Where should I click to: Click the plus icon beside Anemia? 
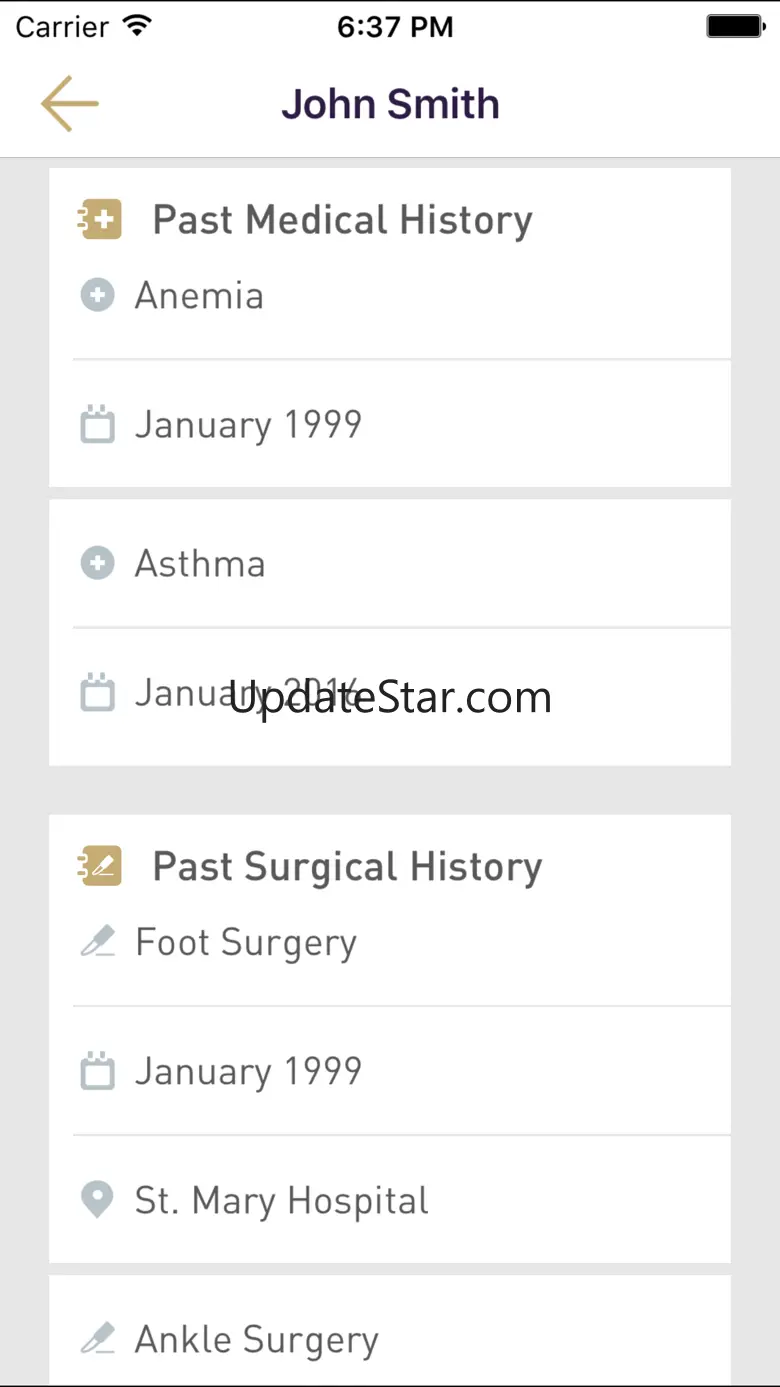tap(97, 296)
